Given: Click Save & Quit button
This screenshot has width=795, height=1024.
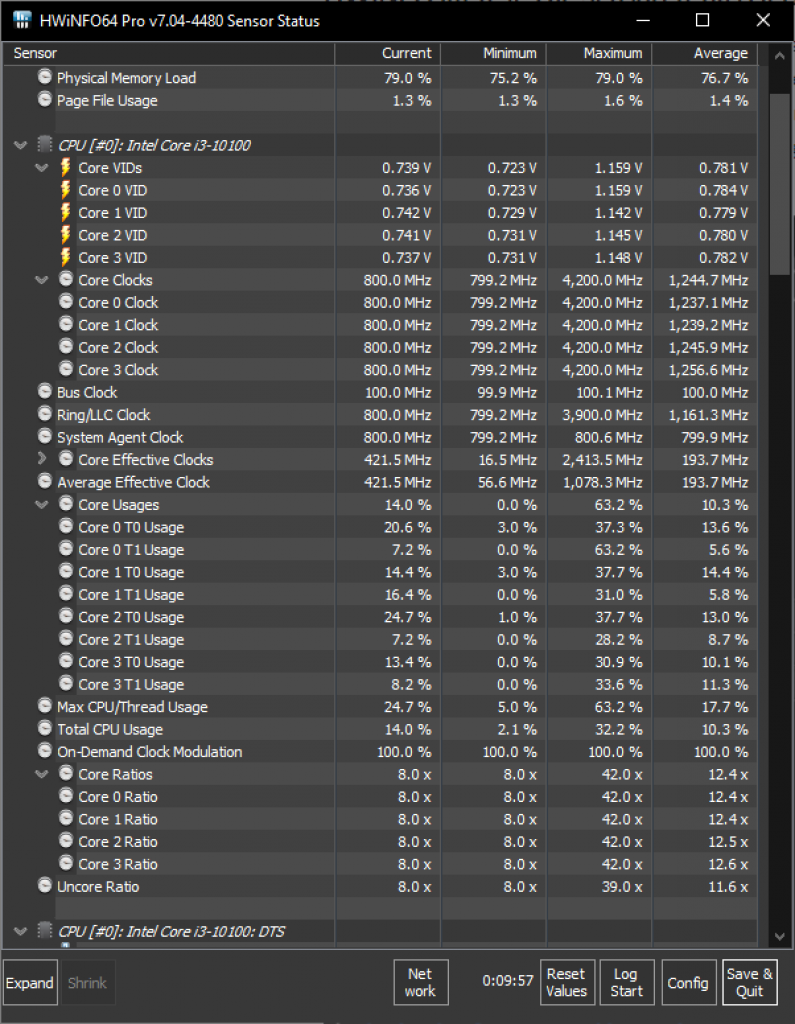Looking at the screenshot, I should point(749,982).
